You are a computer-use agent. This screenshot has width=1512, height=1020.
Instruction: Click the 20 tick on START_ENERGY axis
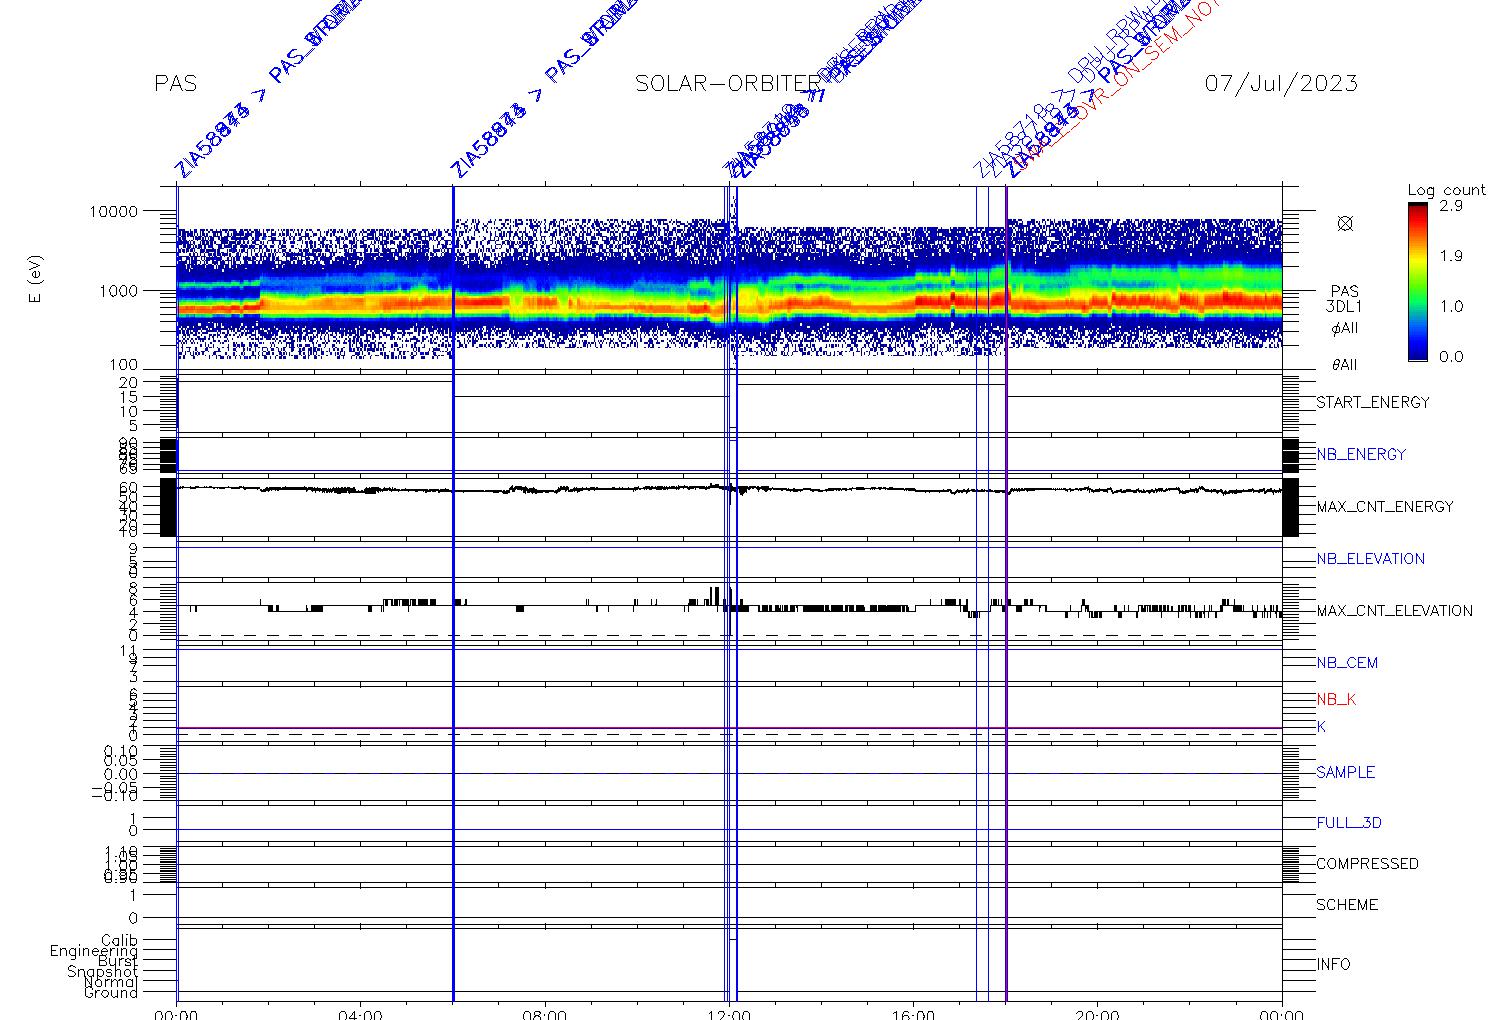[x=127, y=383]
